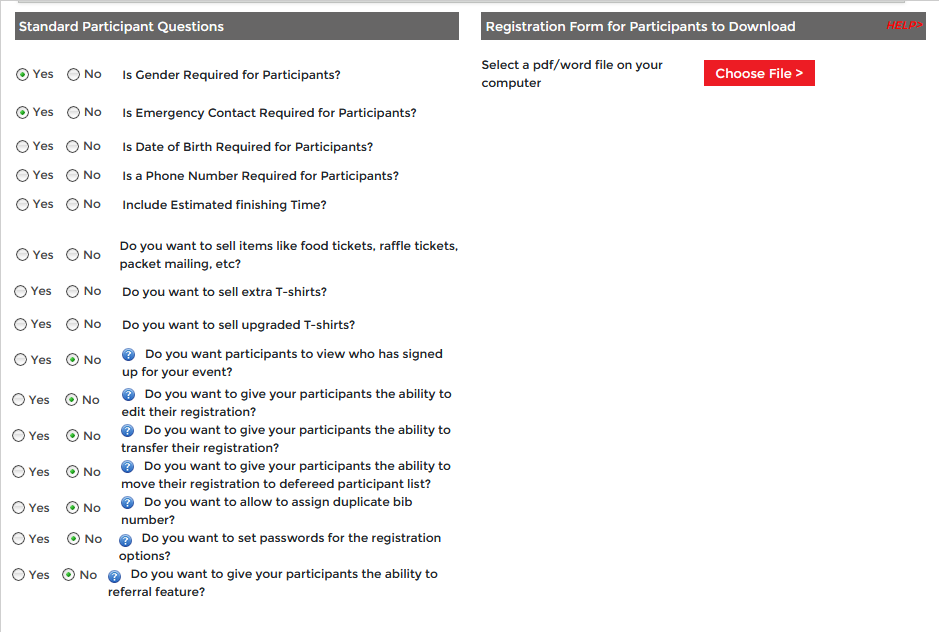
Task: Select No for Gender Required
Action: tap(73, 74)
